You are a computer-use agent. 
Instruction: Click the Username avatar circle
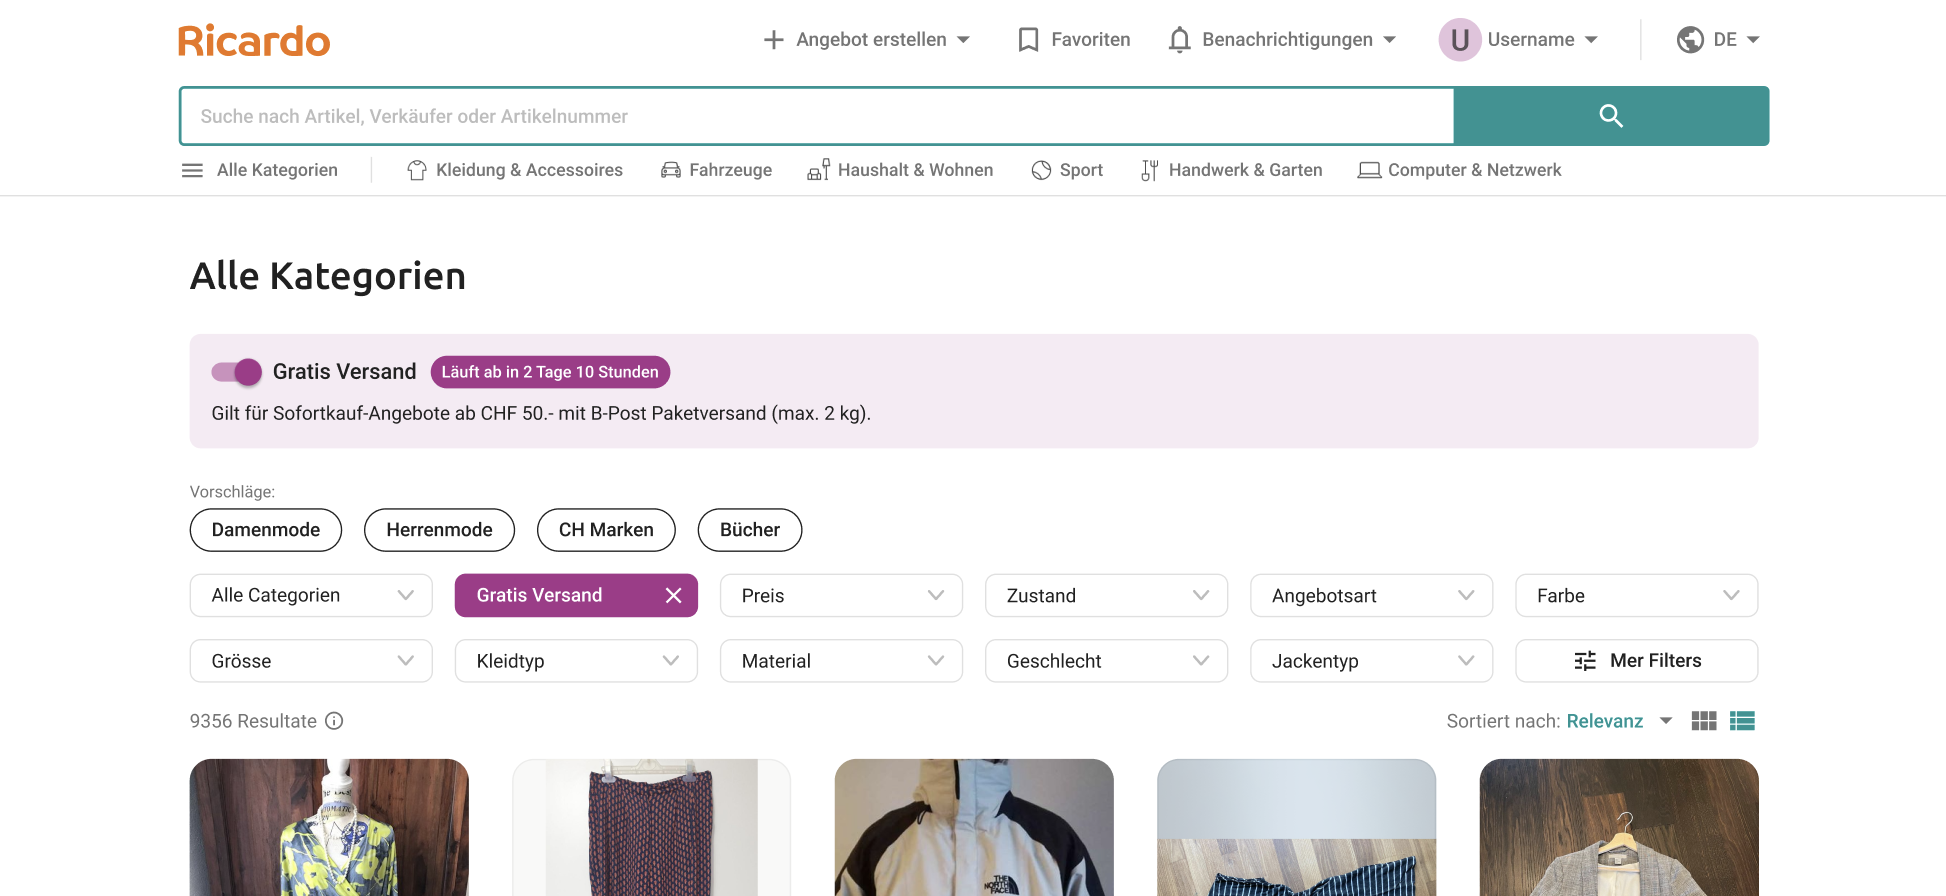(1460, 40)
